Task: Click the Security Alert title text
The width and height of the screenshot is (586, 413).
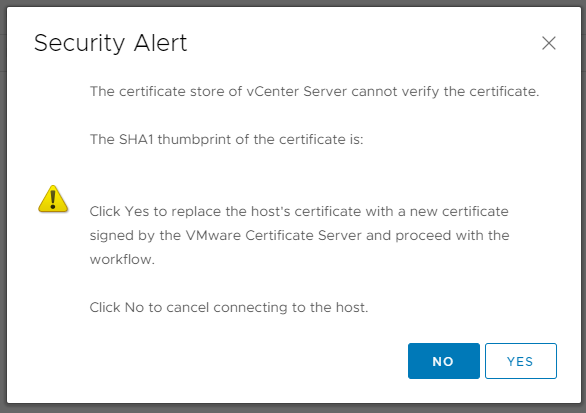Action: (x=111, y=43)
